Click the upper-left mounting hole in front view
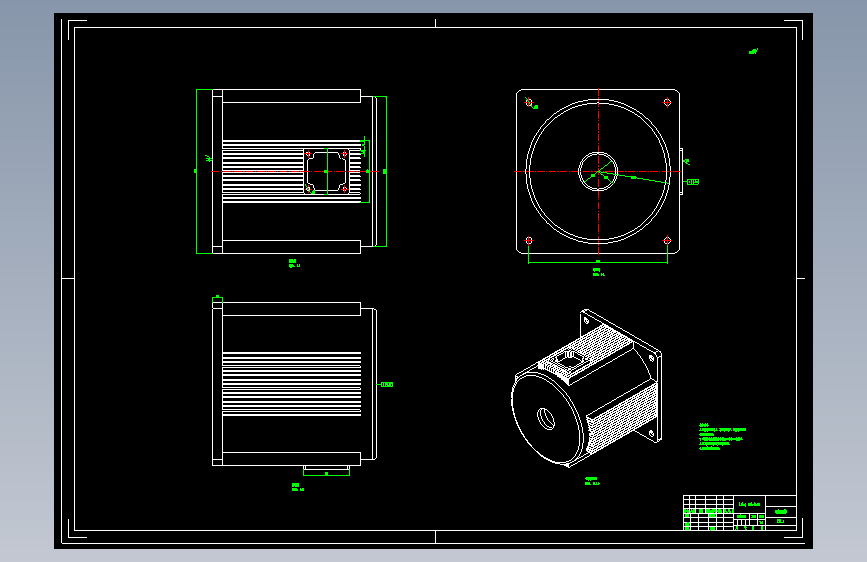 (x=529, y=102)
